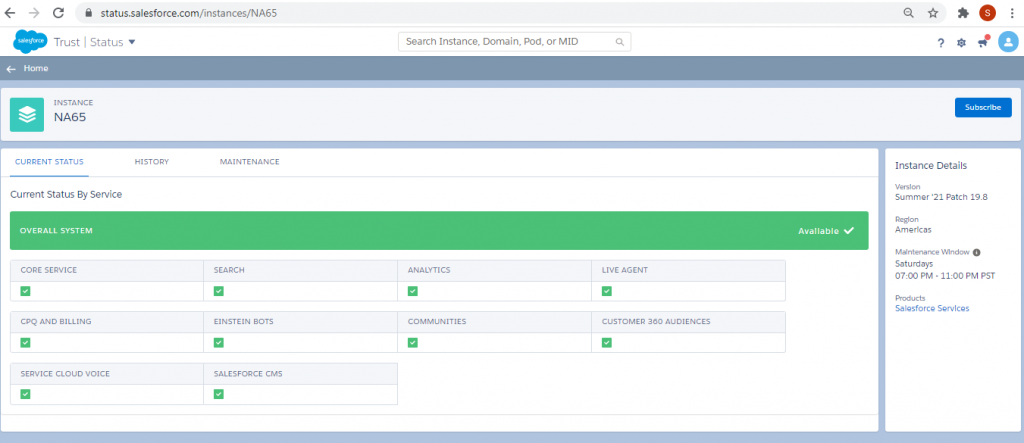Switch to the Maintenance tab
The width and height of the screenshot is (1024, 443).
click(x=249, y=161)
